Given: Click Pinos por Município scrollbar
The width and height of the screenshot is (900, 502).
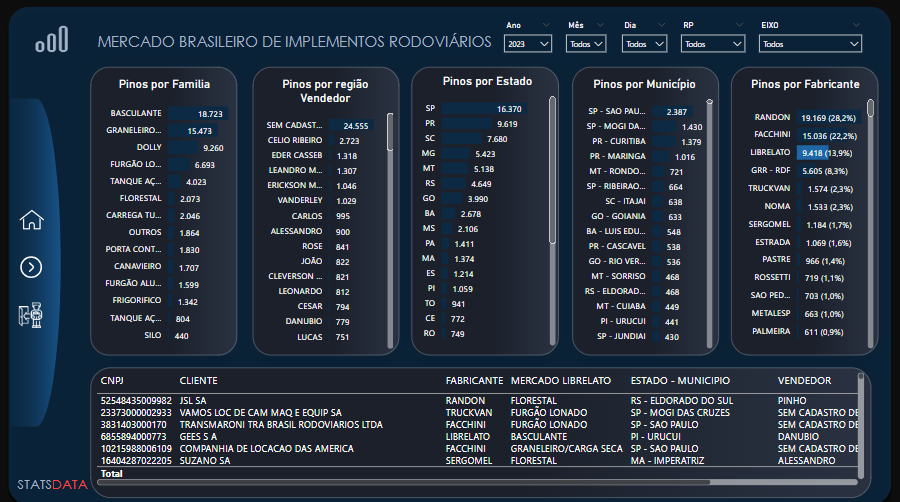Looking at the screenshot, I should click(x=709, y=224).
